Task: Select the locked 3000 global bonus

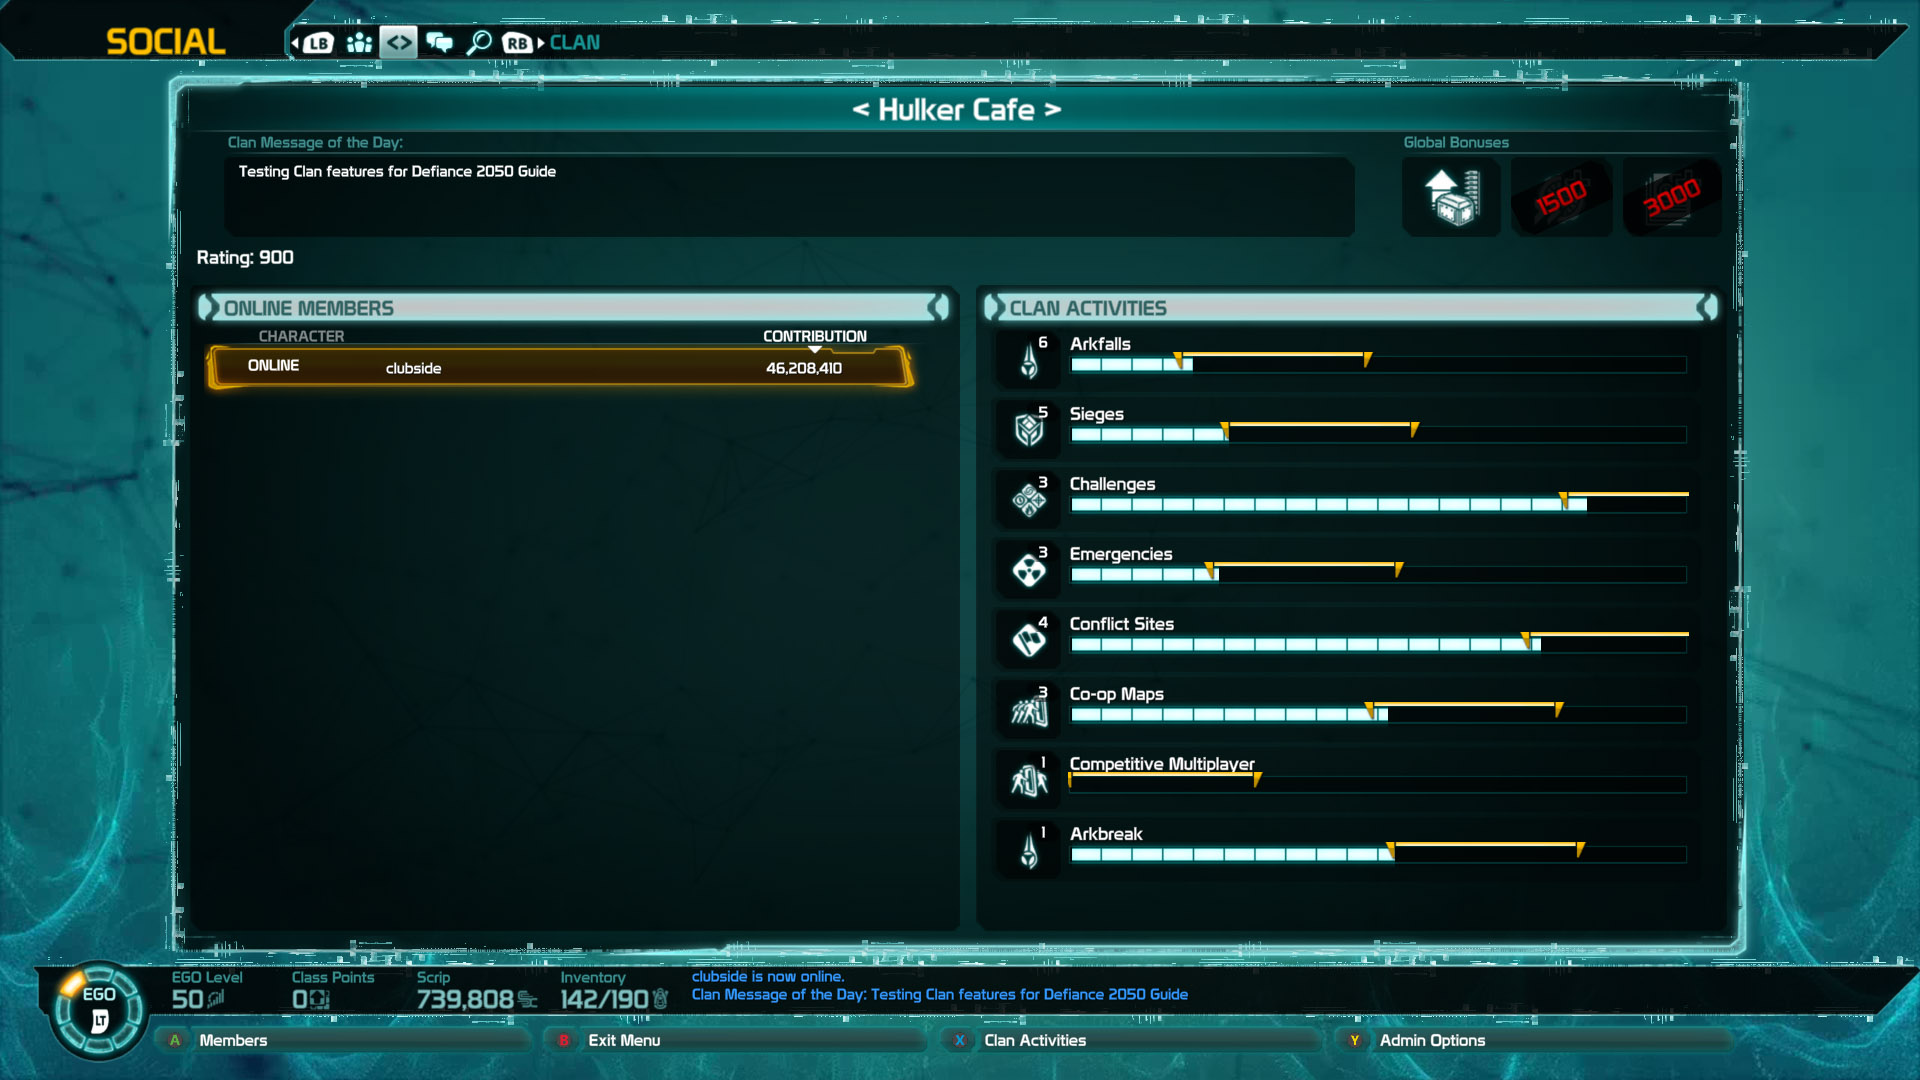Action: point(1672,197)
